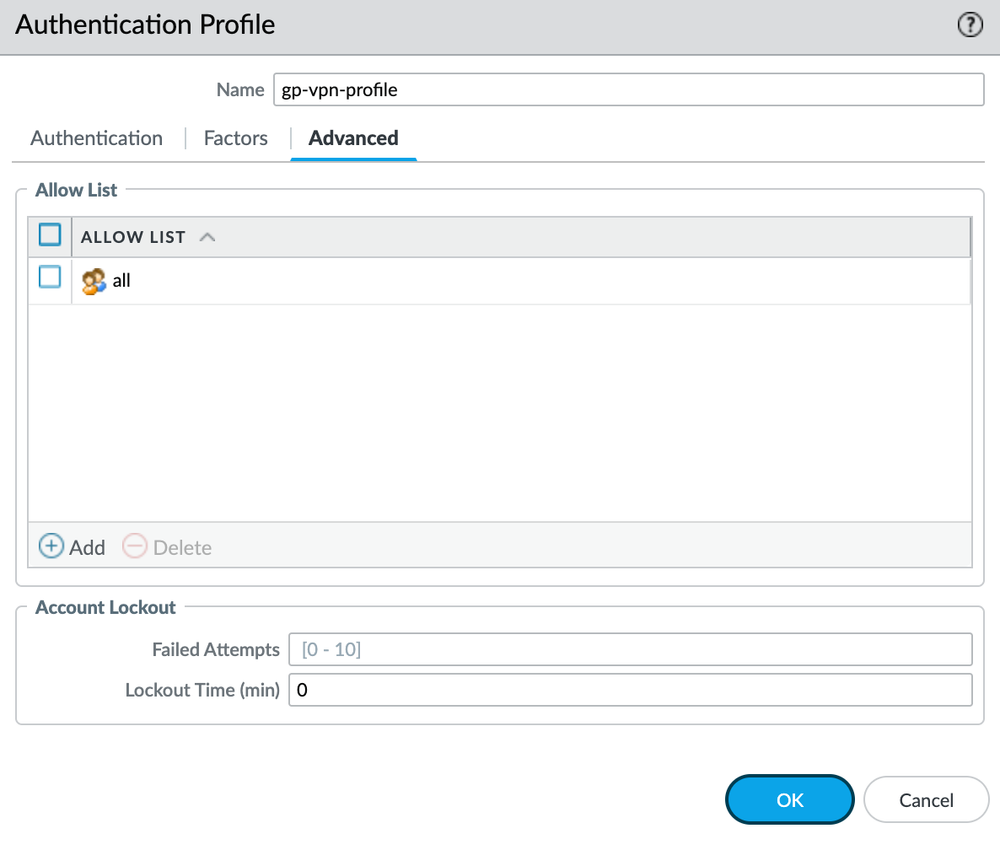The width and height of the screenshot is (1000, 845).
Task: Open the Factors tab
Action: [x=235, y=138]
